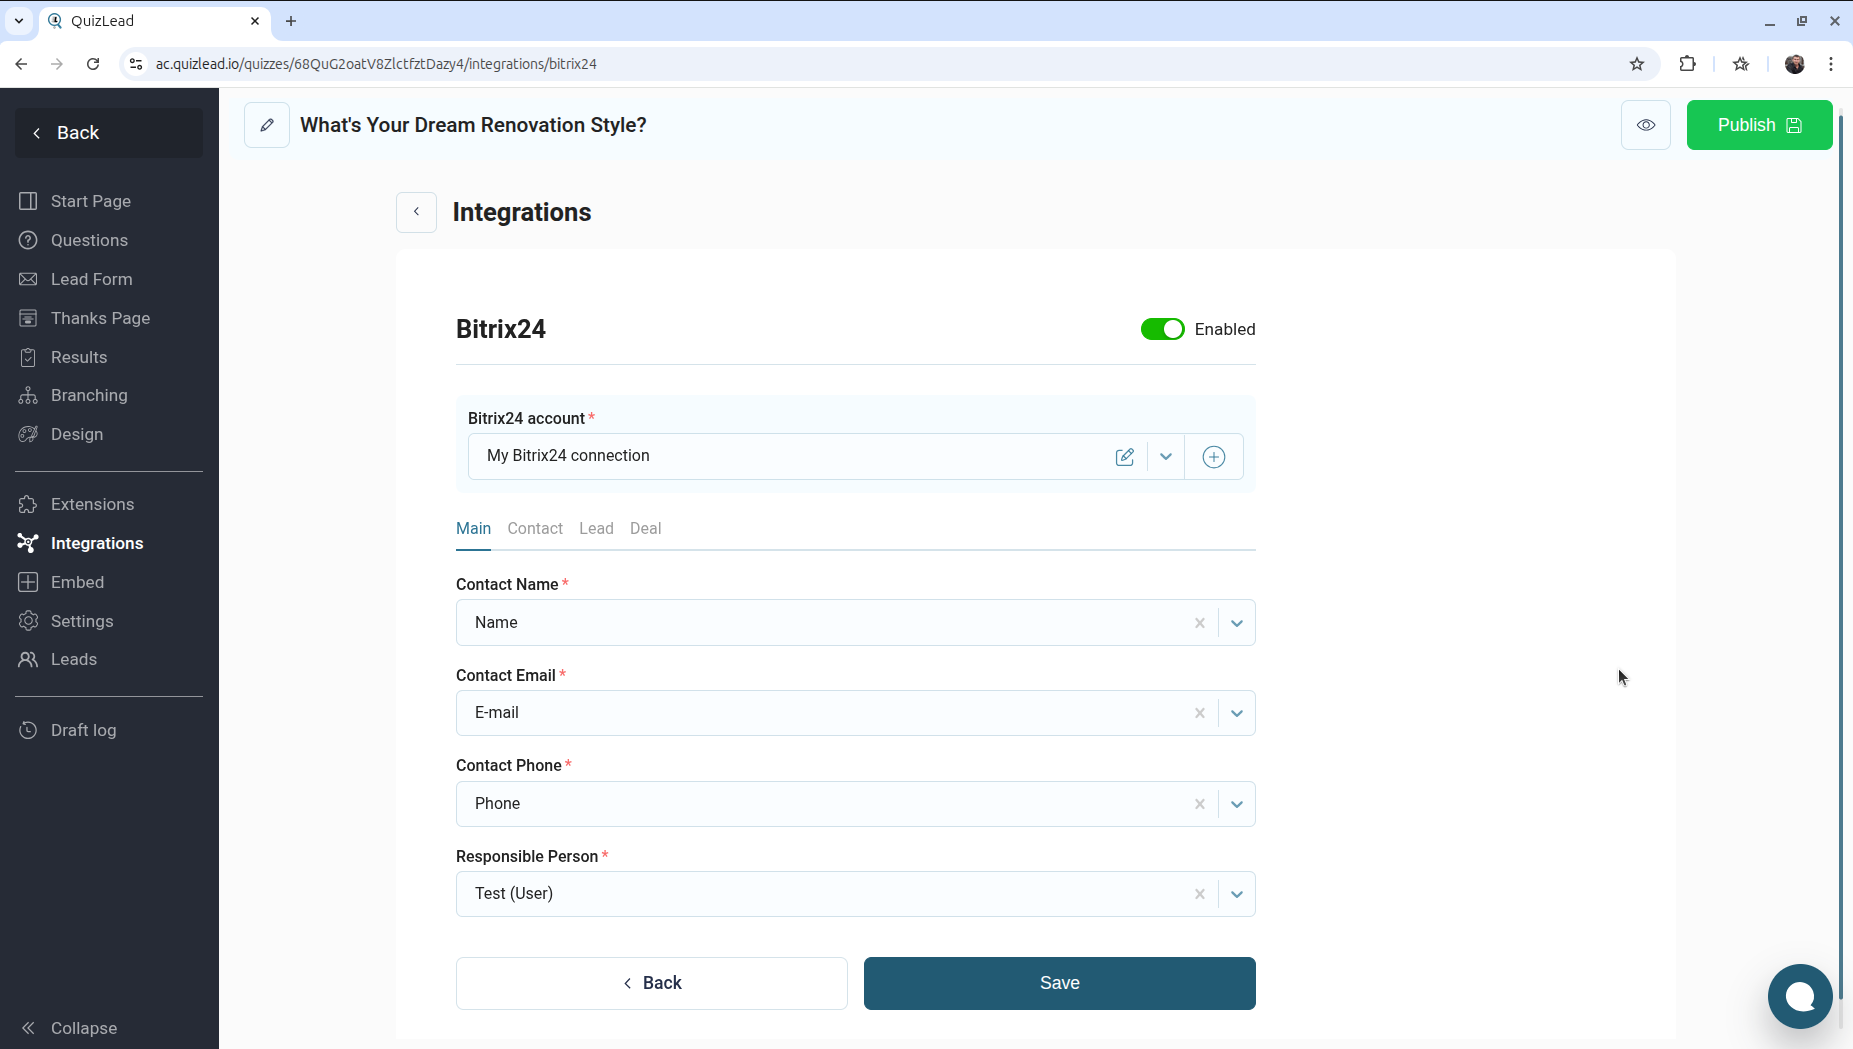The height and width of the screenshot is (1049, 1853).
Task: Switch to the Deal tab
Action: (x=645, y=528)
